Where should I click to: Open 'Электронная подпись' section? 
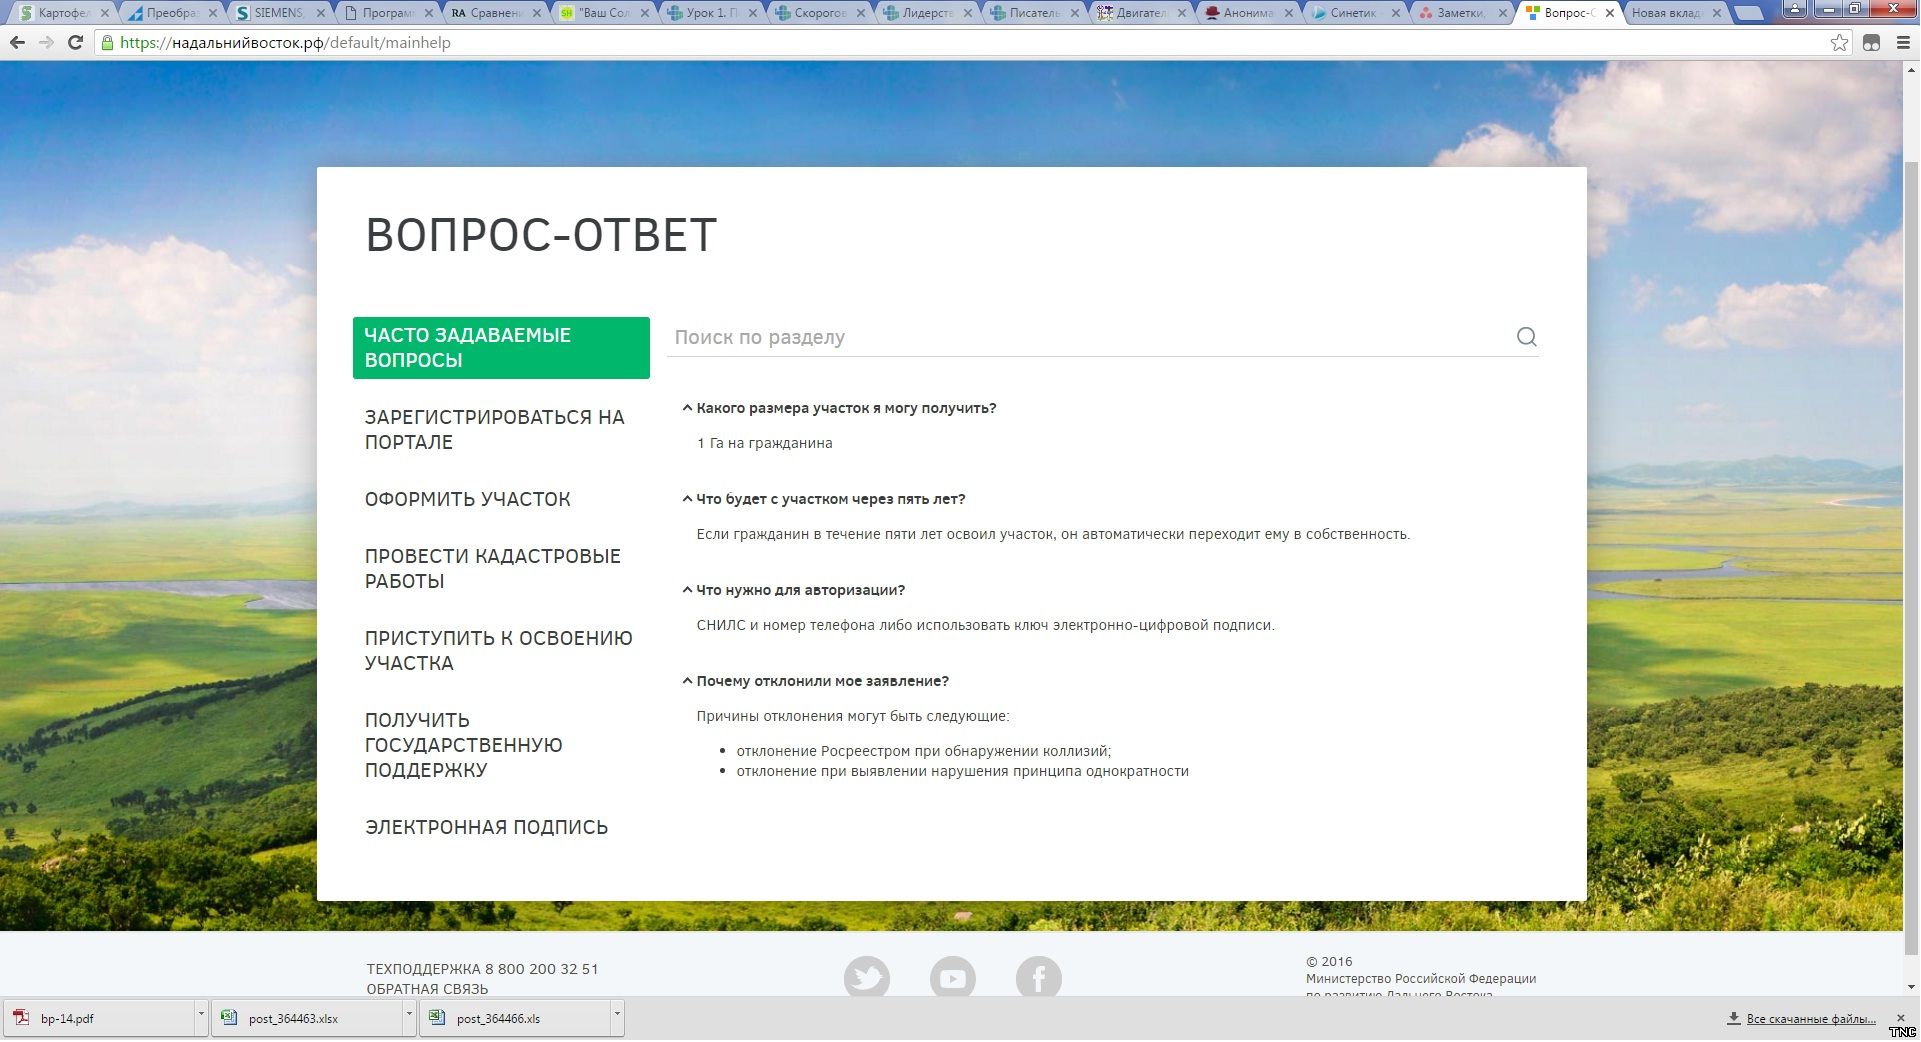click(x=487, y=827)
